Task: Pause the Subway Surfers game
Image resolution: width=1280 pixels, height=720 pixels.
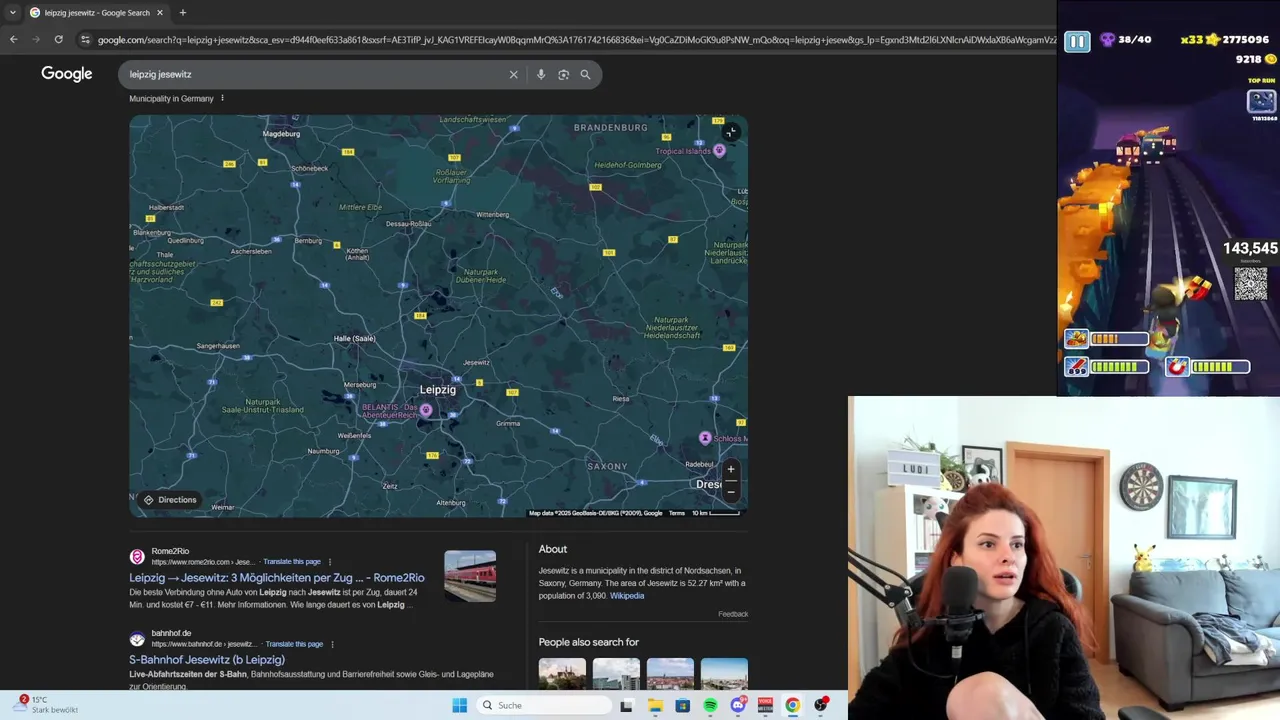Action: point(1077,42)
